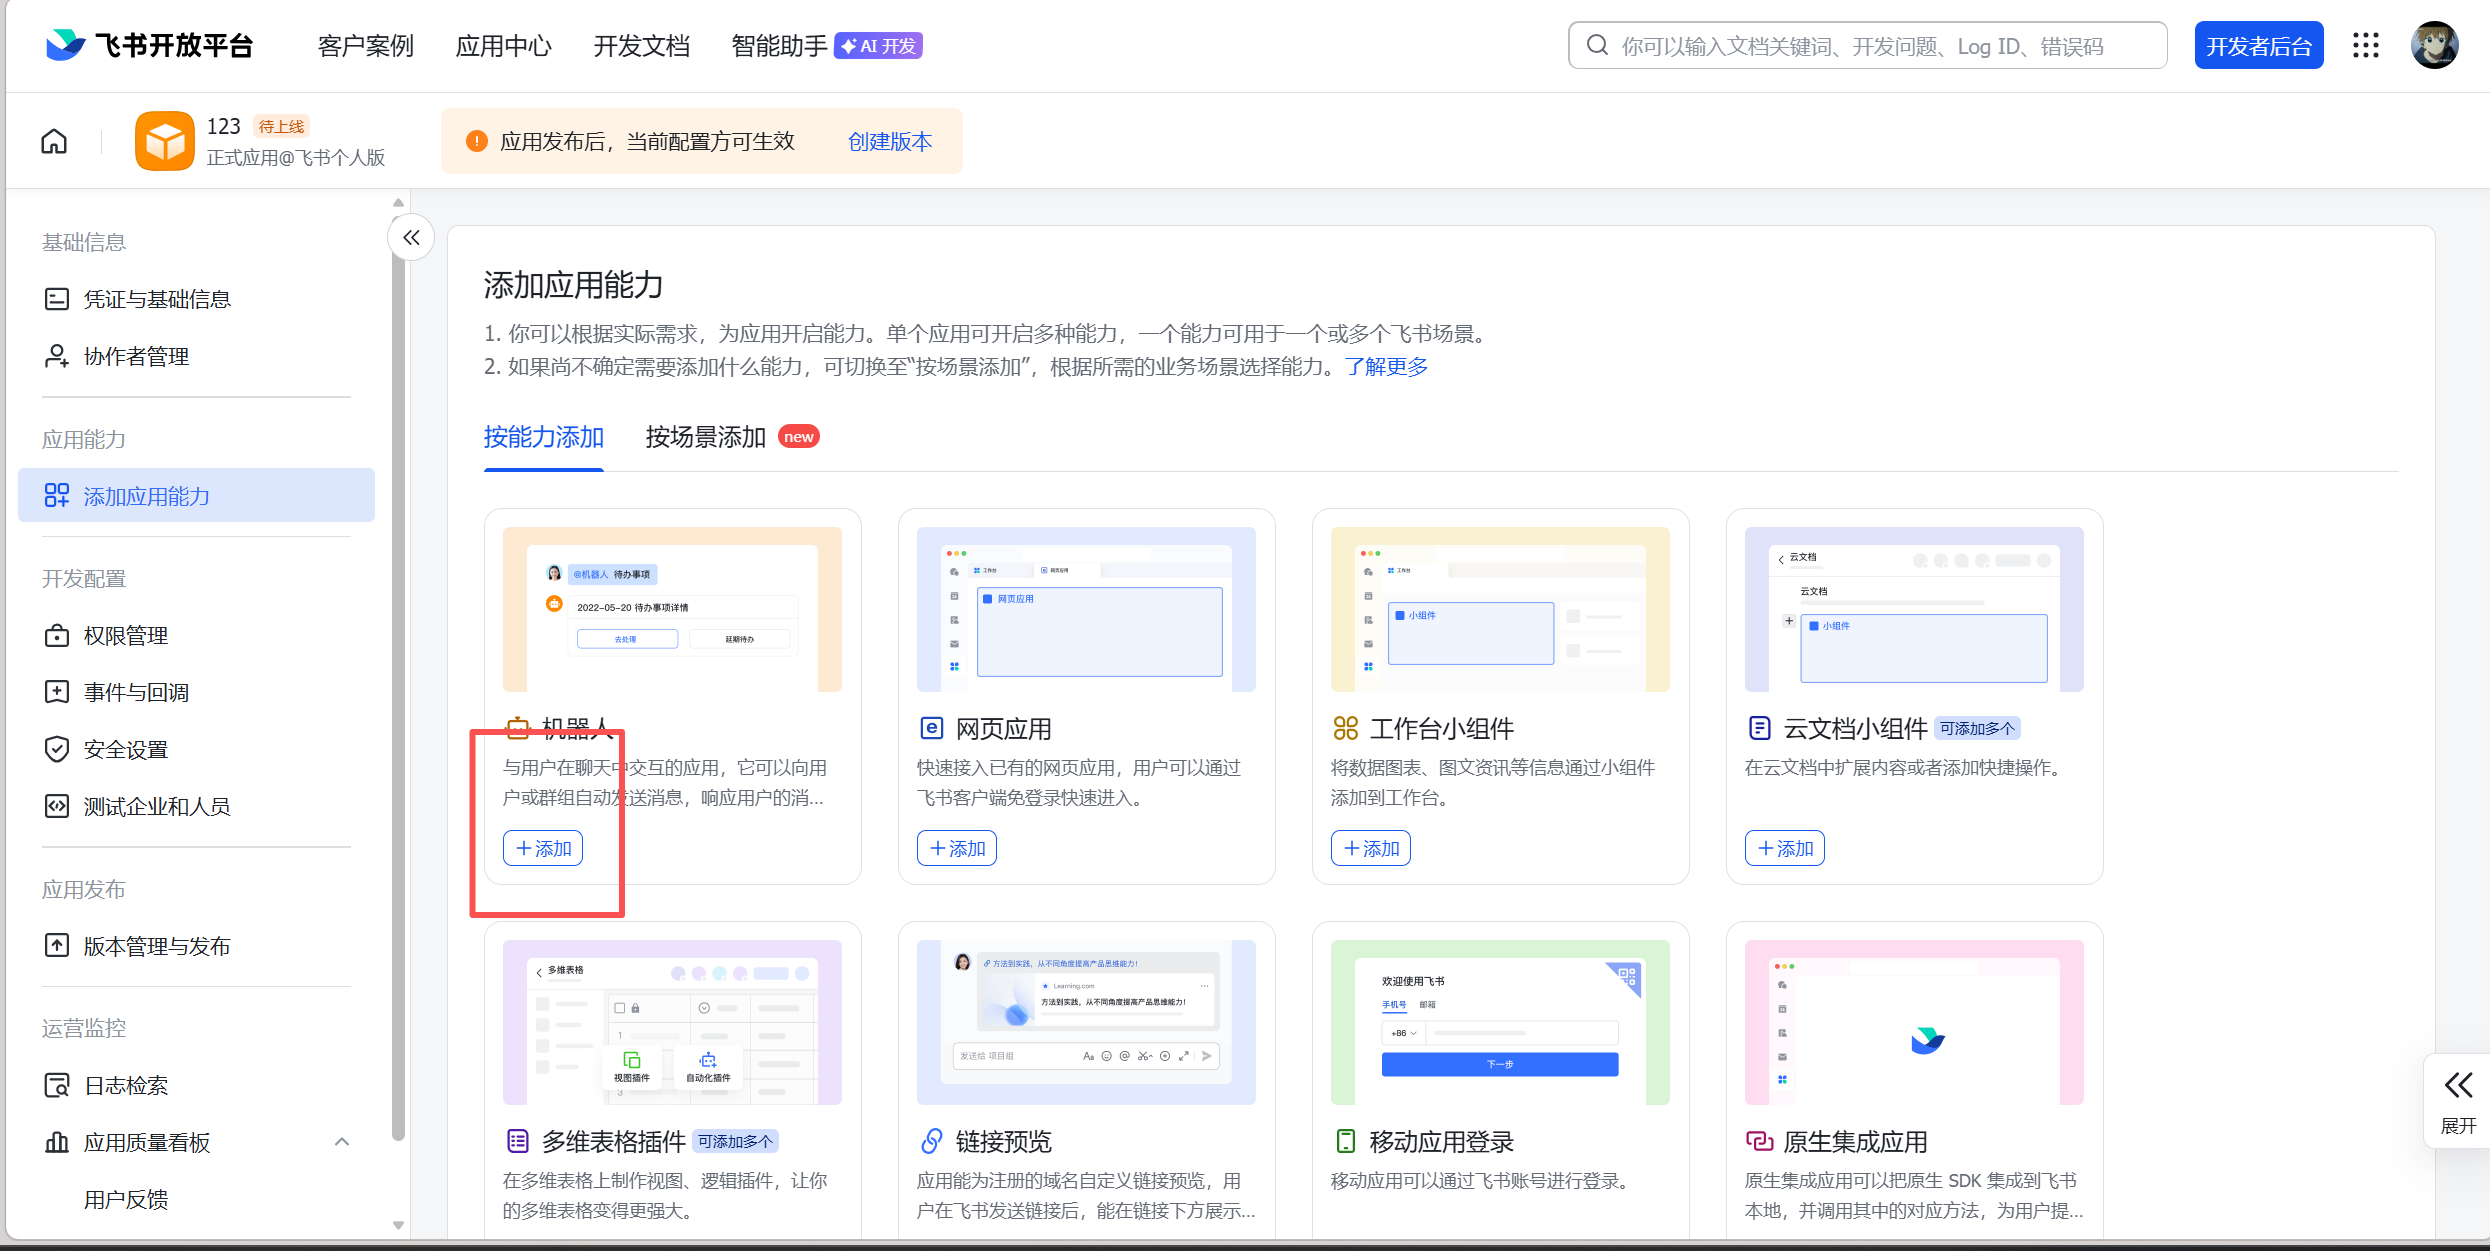Open 智能助手 in top navigation
The image size is (2490, 1251).
[779, 46]
